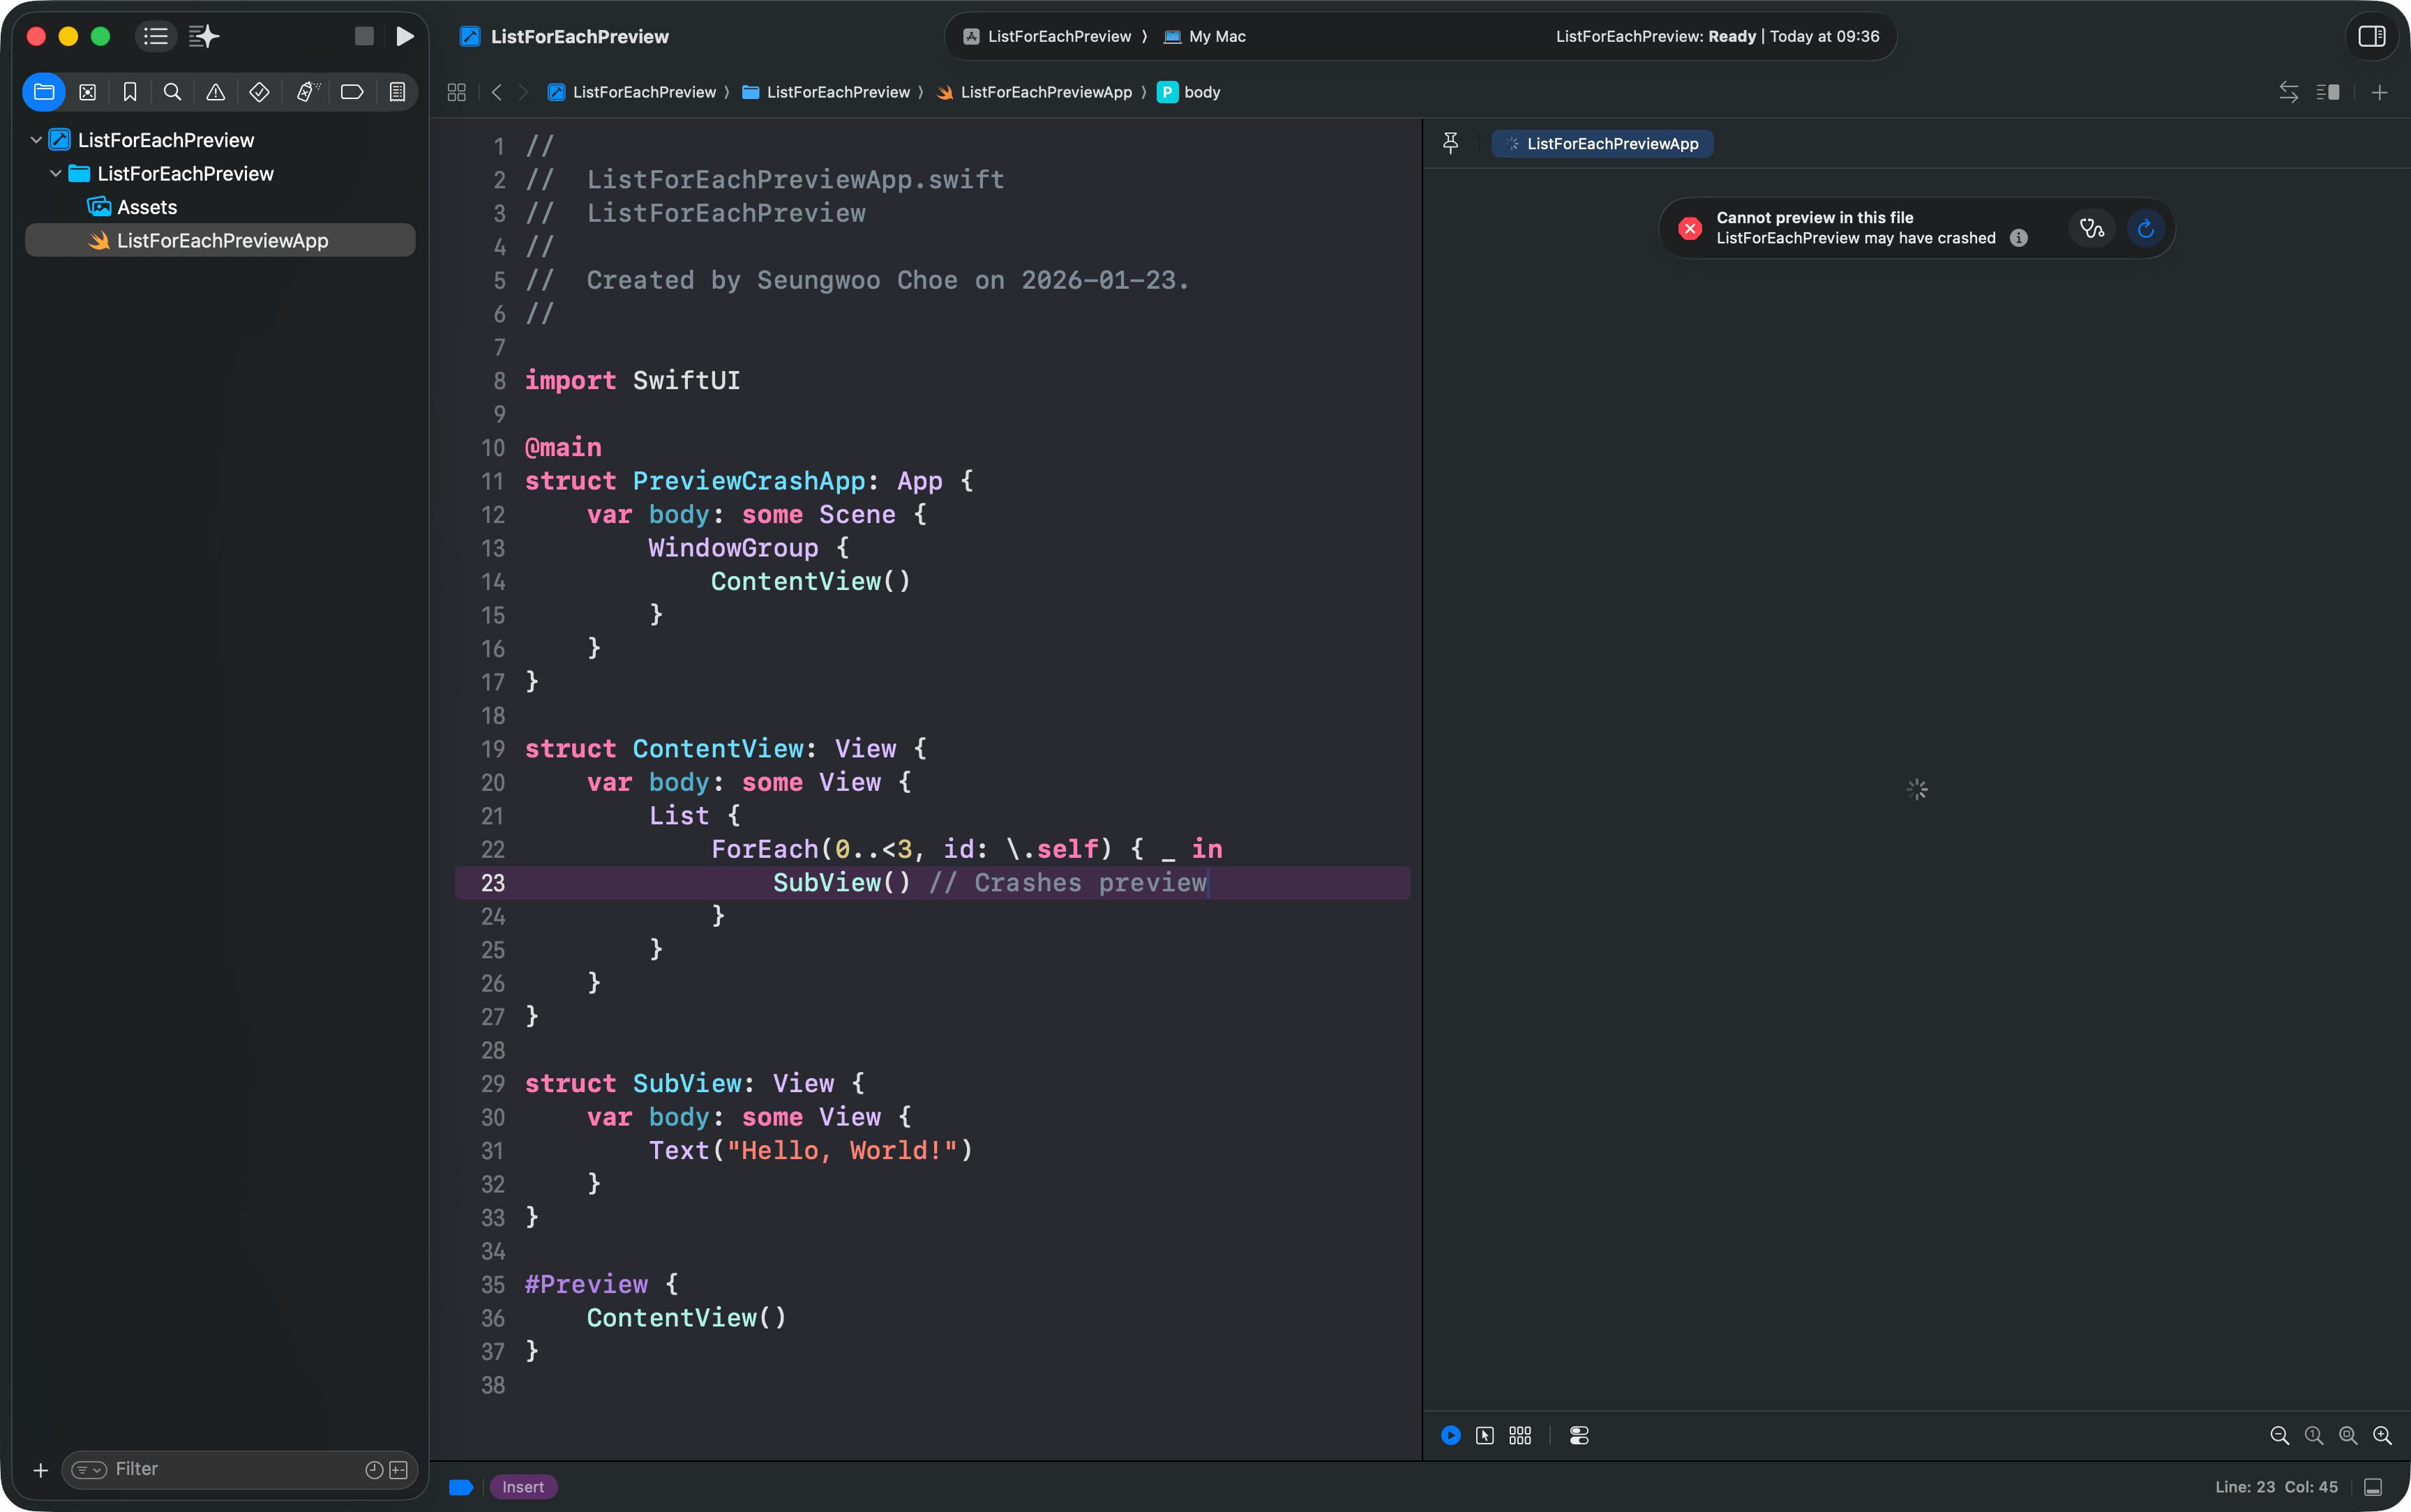
Task: Run the app with the Play button
Action: (x=404, y=36)
